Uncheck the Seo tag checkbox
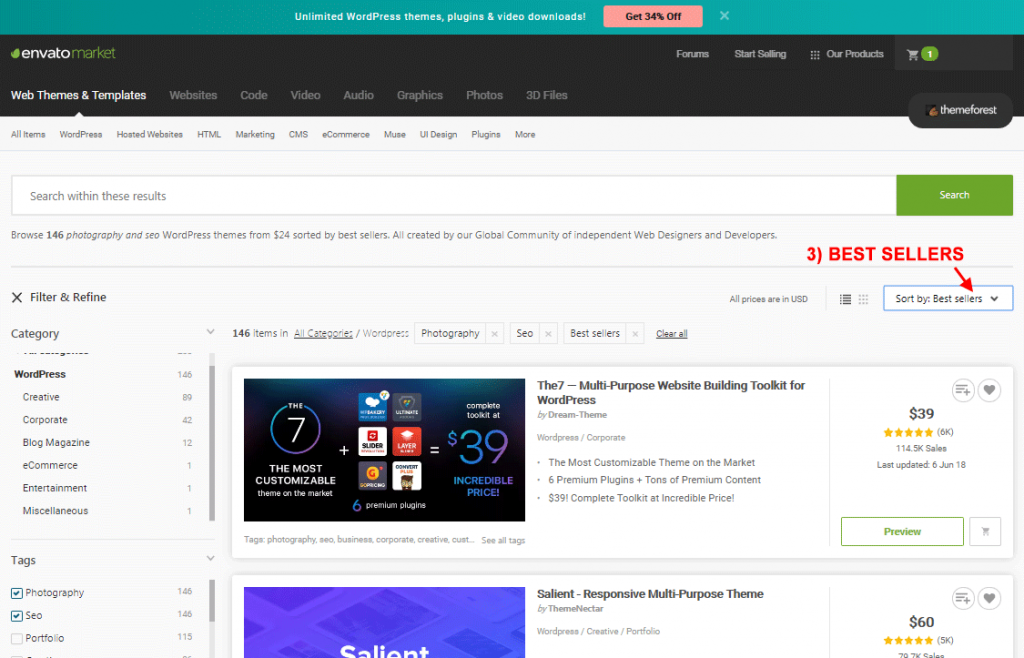This screenshot has height=658, width=1024. [17, 616]
